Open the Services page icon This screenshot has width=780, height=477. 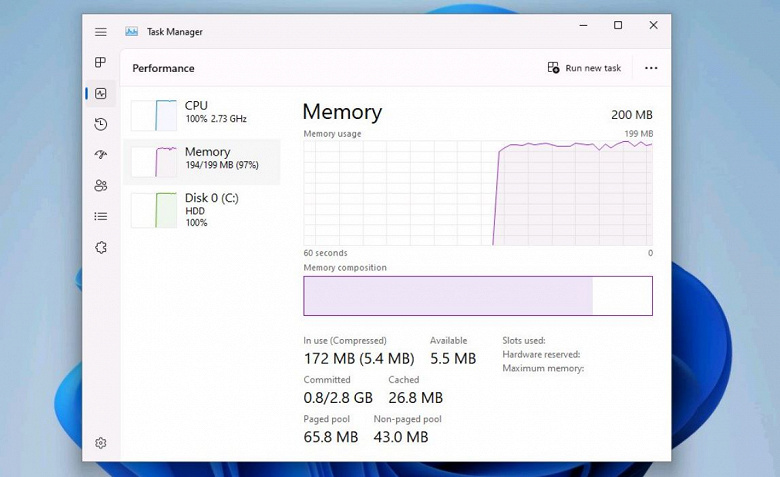[x=100, y=247]
